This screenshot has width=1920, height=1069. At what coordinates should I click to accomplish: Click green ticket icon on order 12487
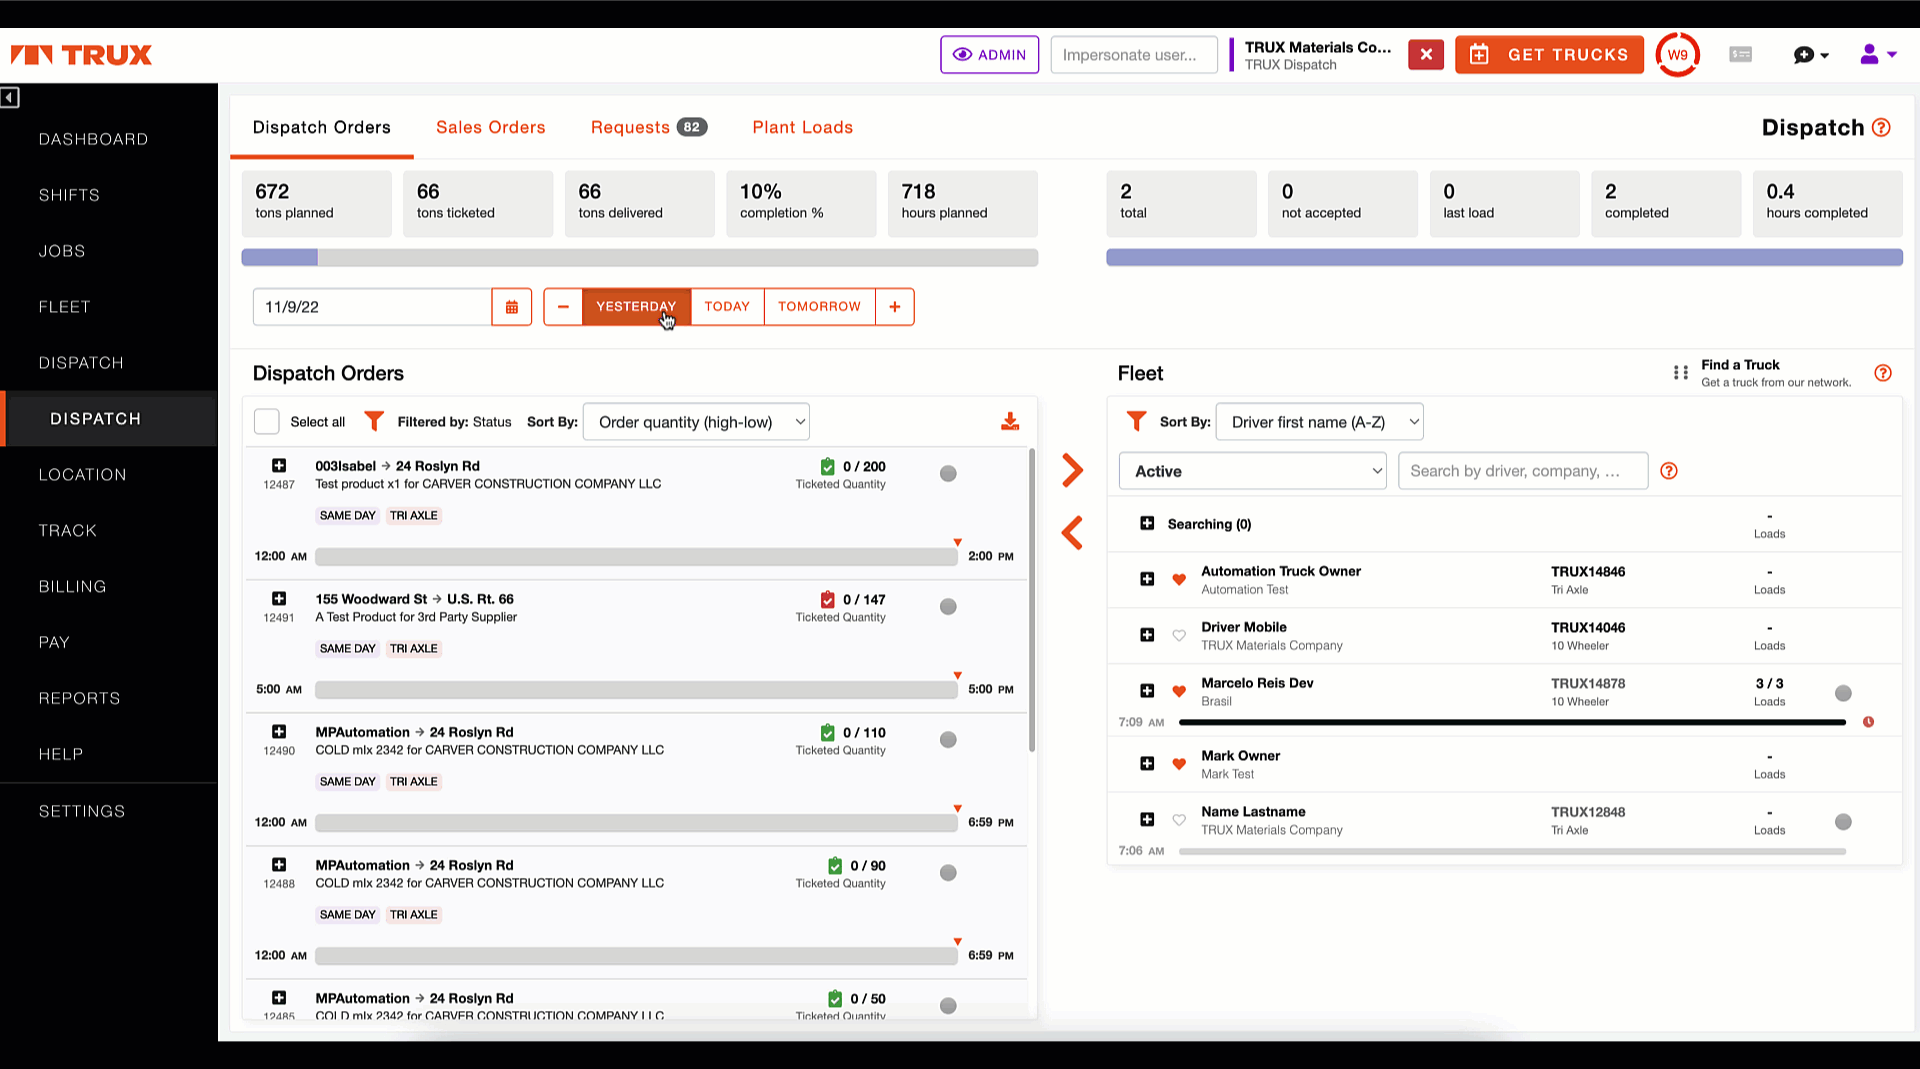[828, 466]
